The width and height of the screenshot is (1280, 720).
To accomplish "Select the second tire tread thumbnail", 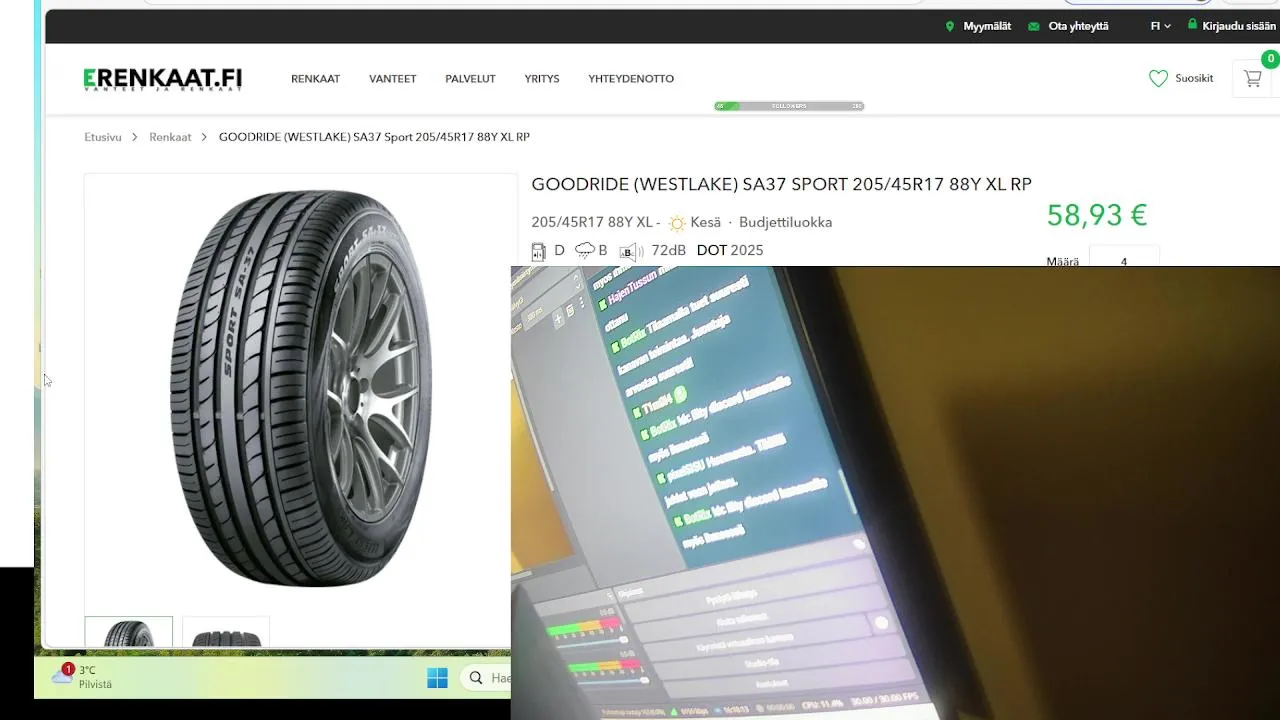I will [x=226, y=632].
